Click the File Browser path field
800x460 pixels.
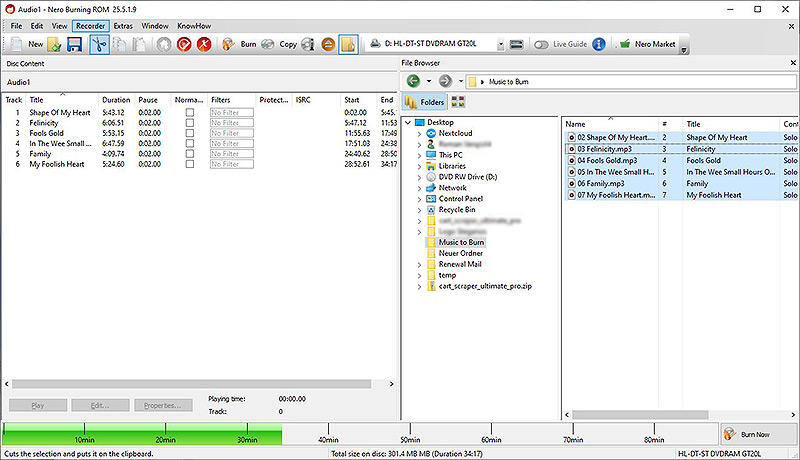pyautogui.click(x=632, y=82)
